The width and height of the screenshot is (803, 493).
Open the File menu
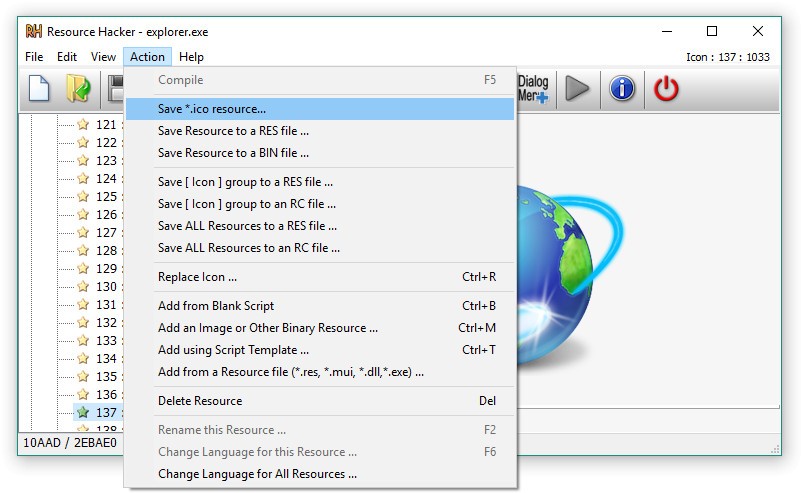click(34, 57)
